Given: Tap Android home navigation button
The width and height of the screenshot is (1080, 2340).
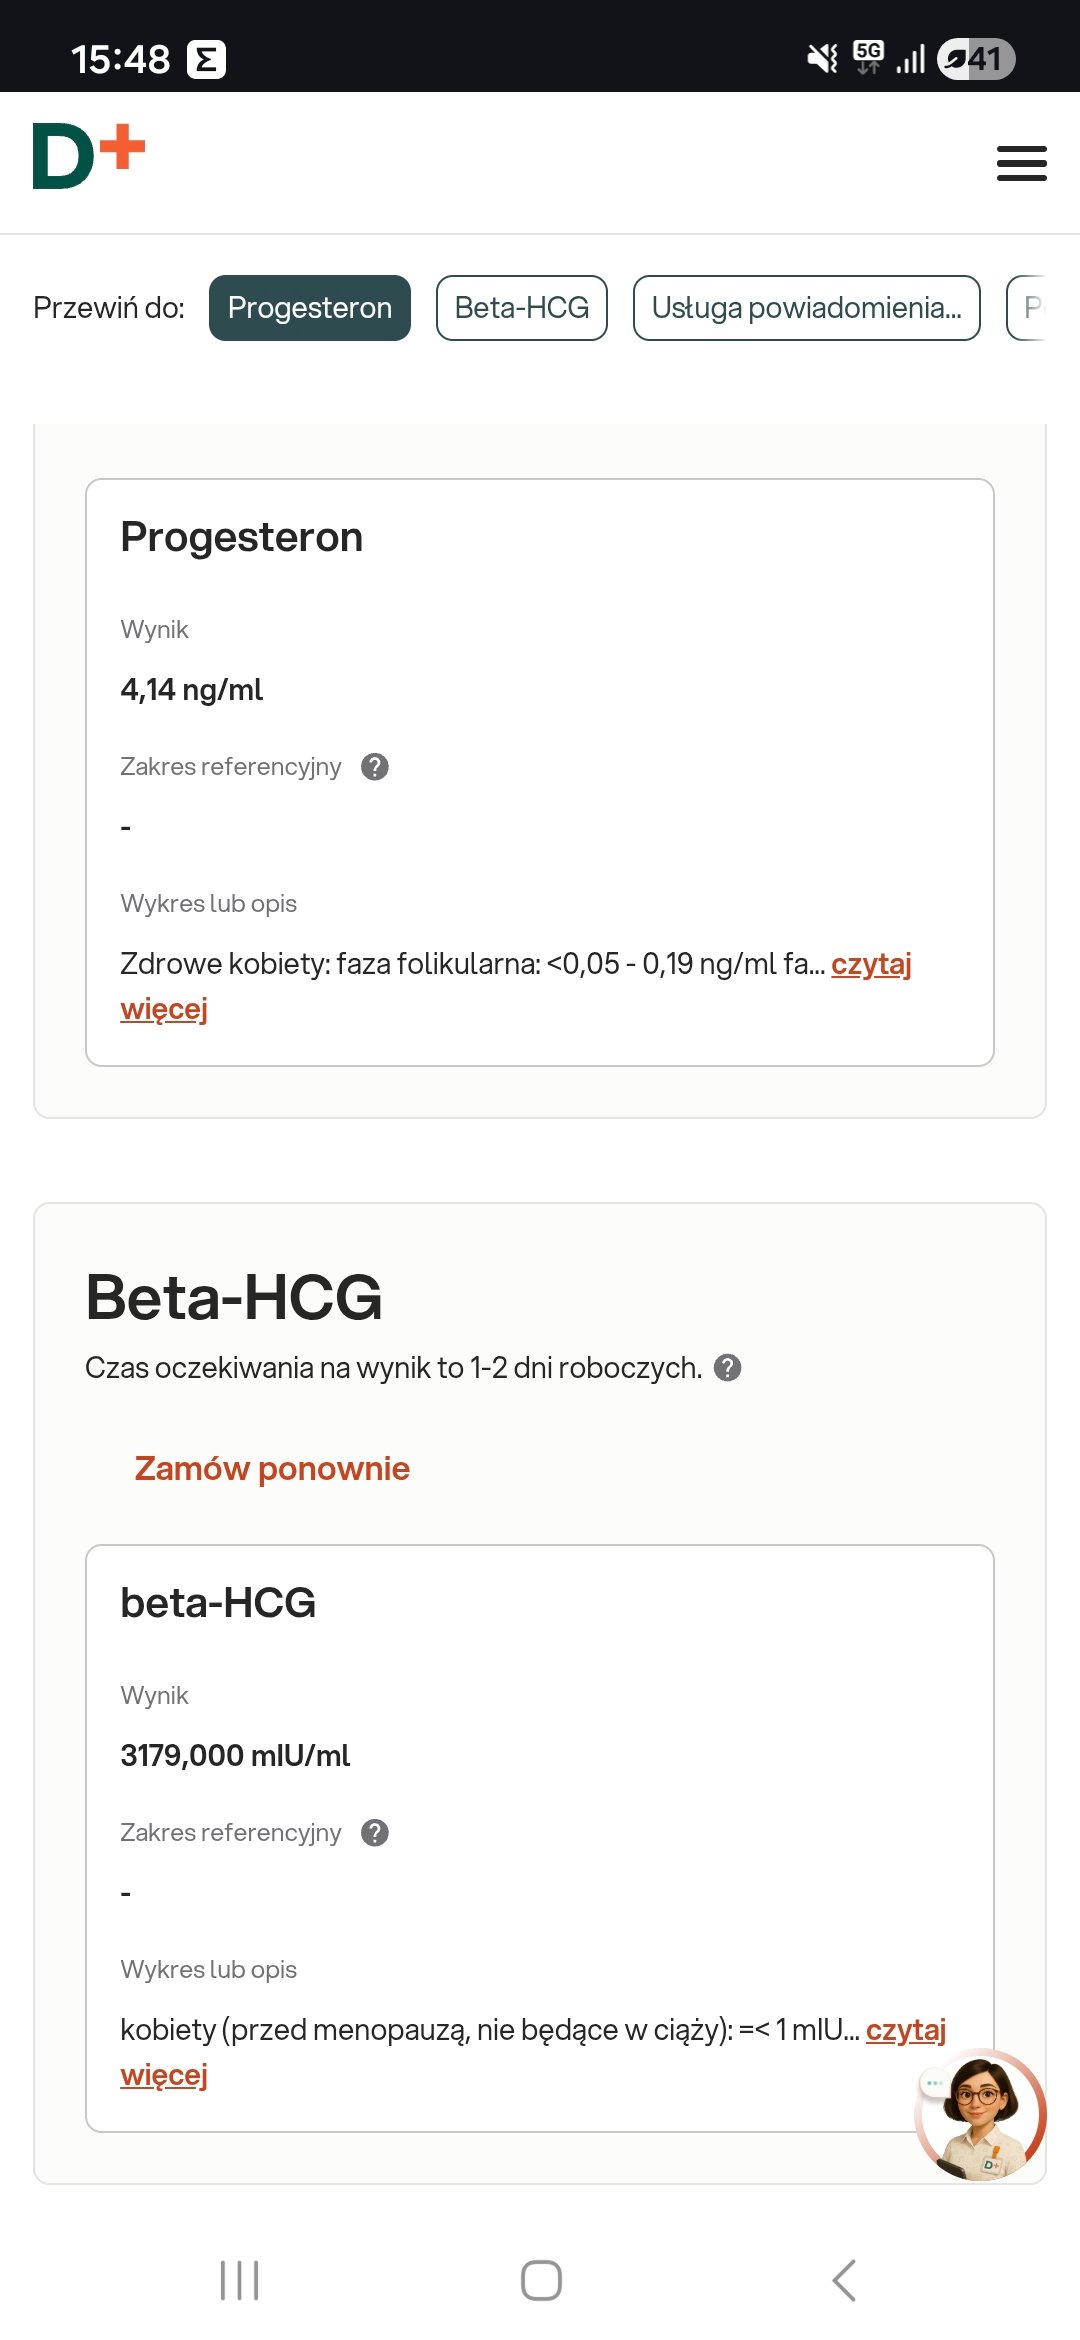Looking at the screenshot, I should [541, 2280].
